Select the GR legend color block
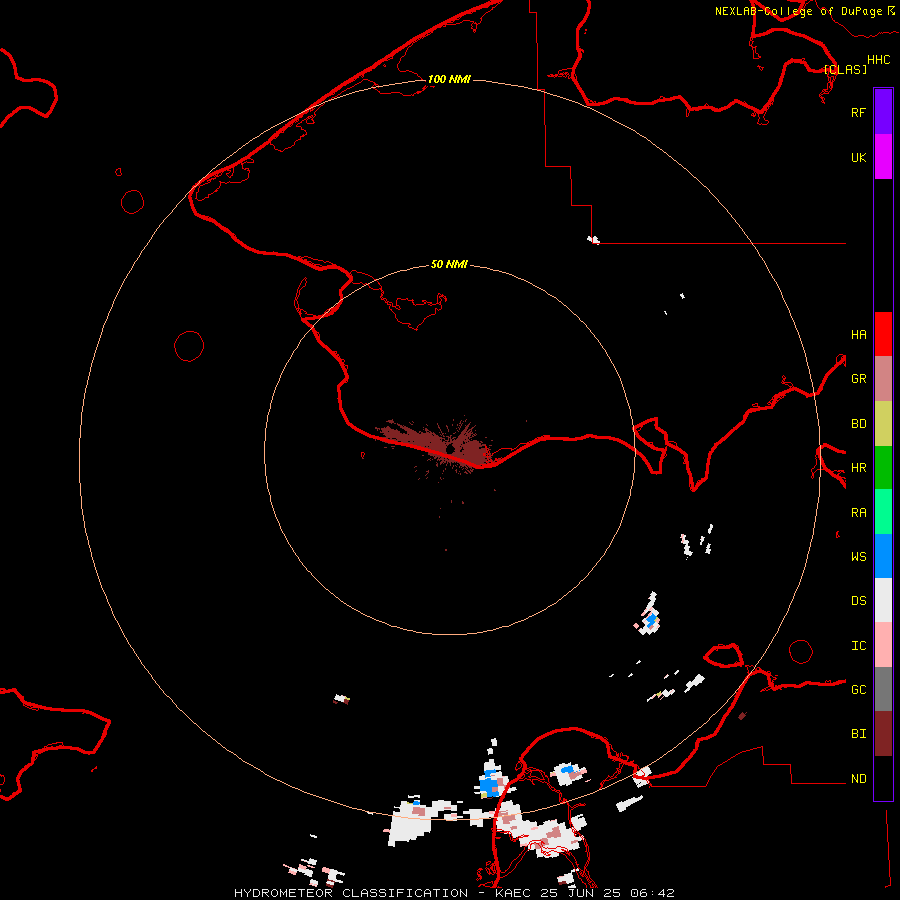Screen dimensions: 900x900 [883, 379]
